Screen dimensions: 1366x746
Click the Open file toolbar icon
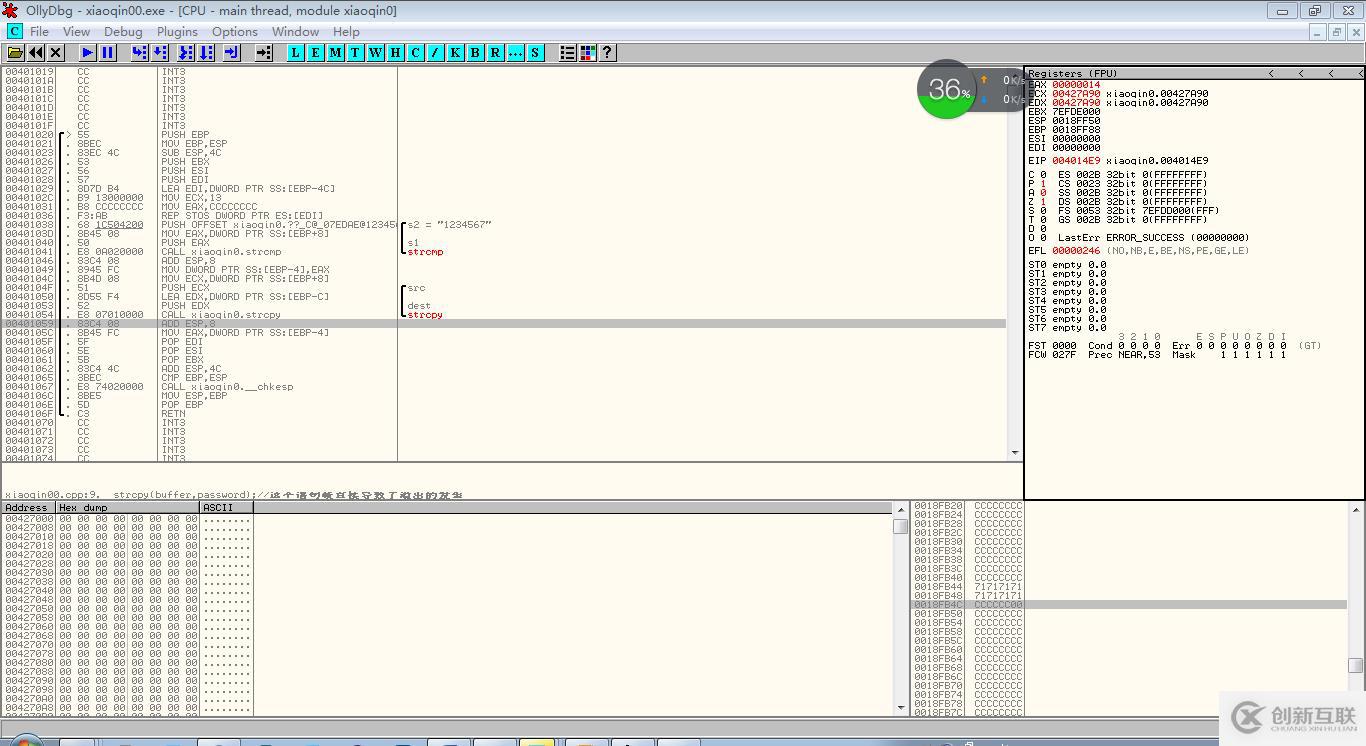15,52
